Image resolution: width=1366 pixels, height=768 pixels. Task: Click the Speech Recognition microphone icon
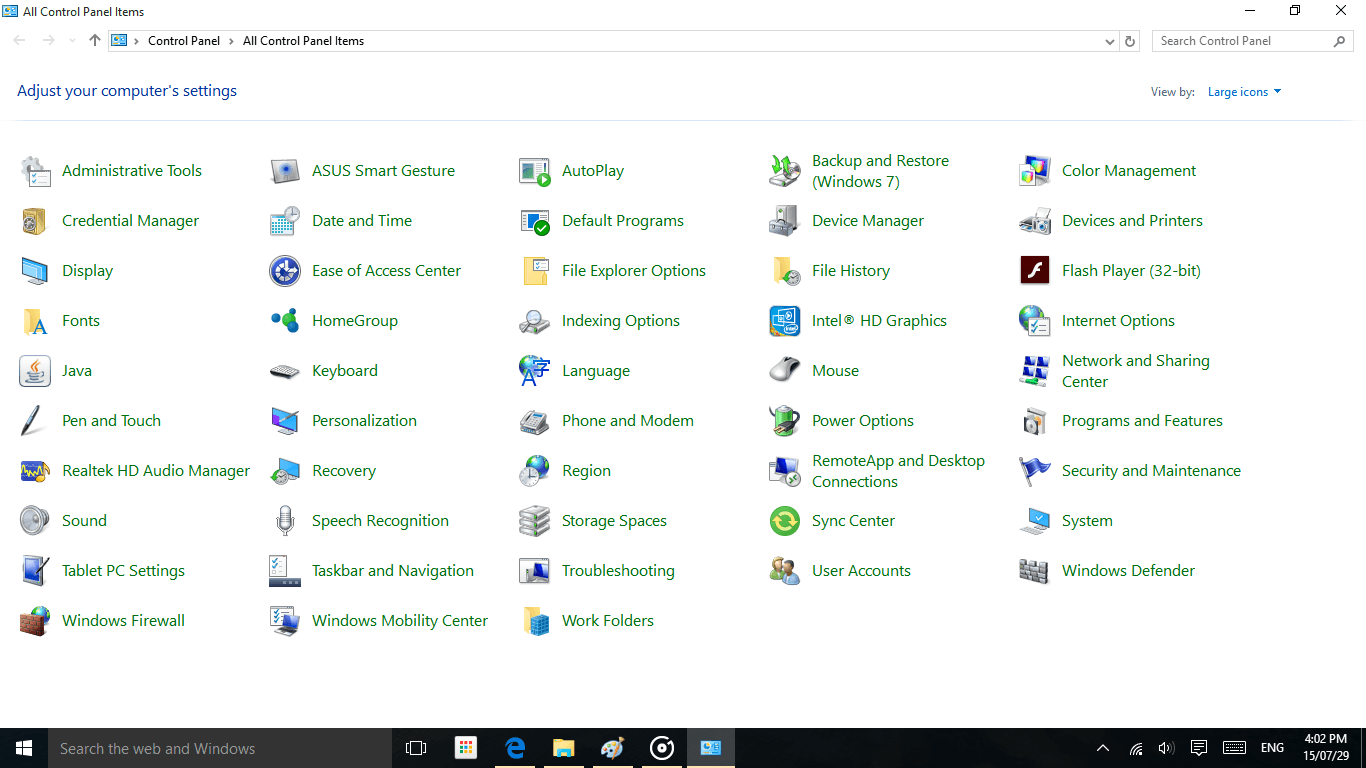pyautogui.click(x=285, y=521)
